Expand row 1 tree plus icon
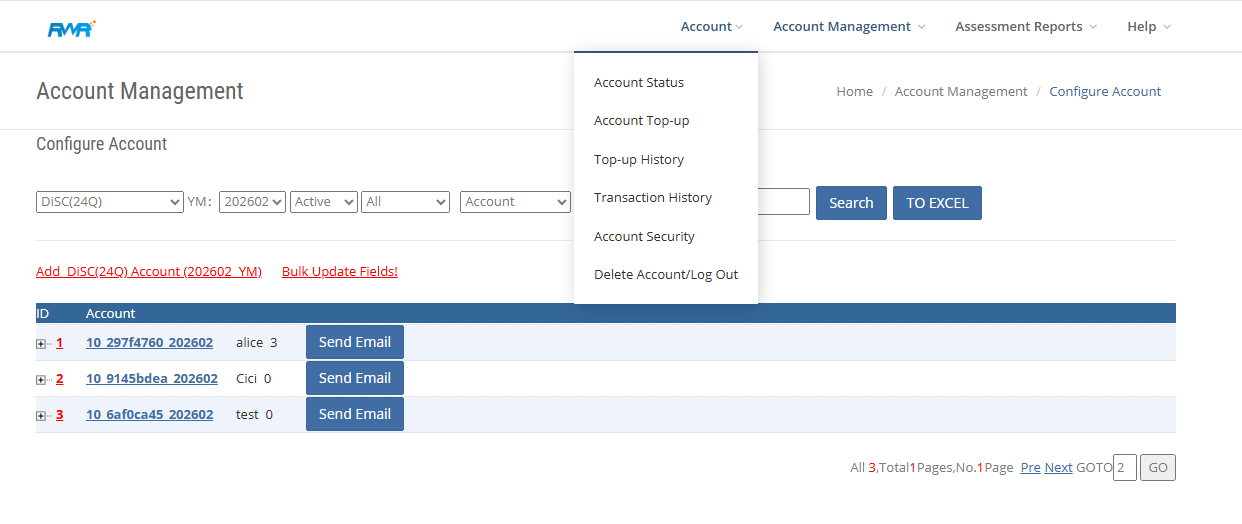Screen dimensions: 1242x524 click(x=41, y=344)
